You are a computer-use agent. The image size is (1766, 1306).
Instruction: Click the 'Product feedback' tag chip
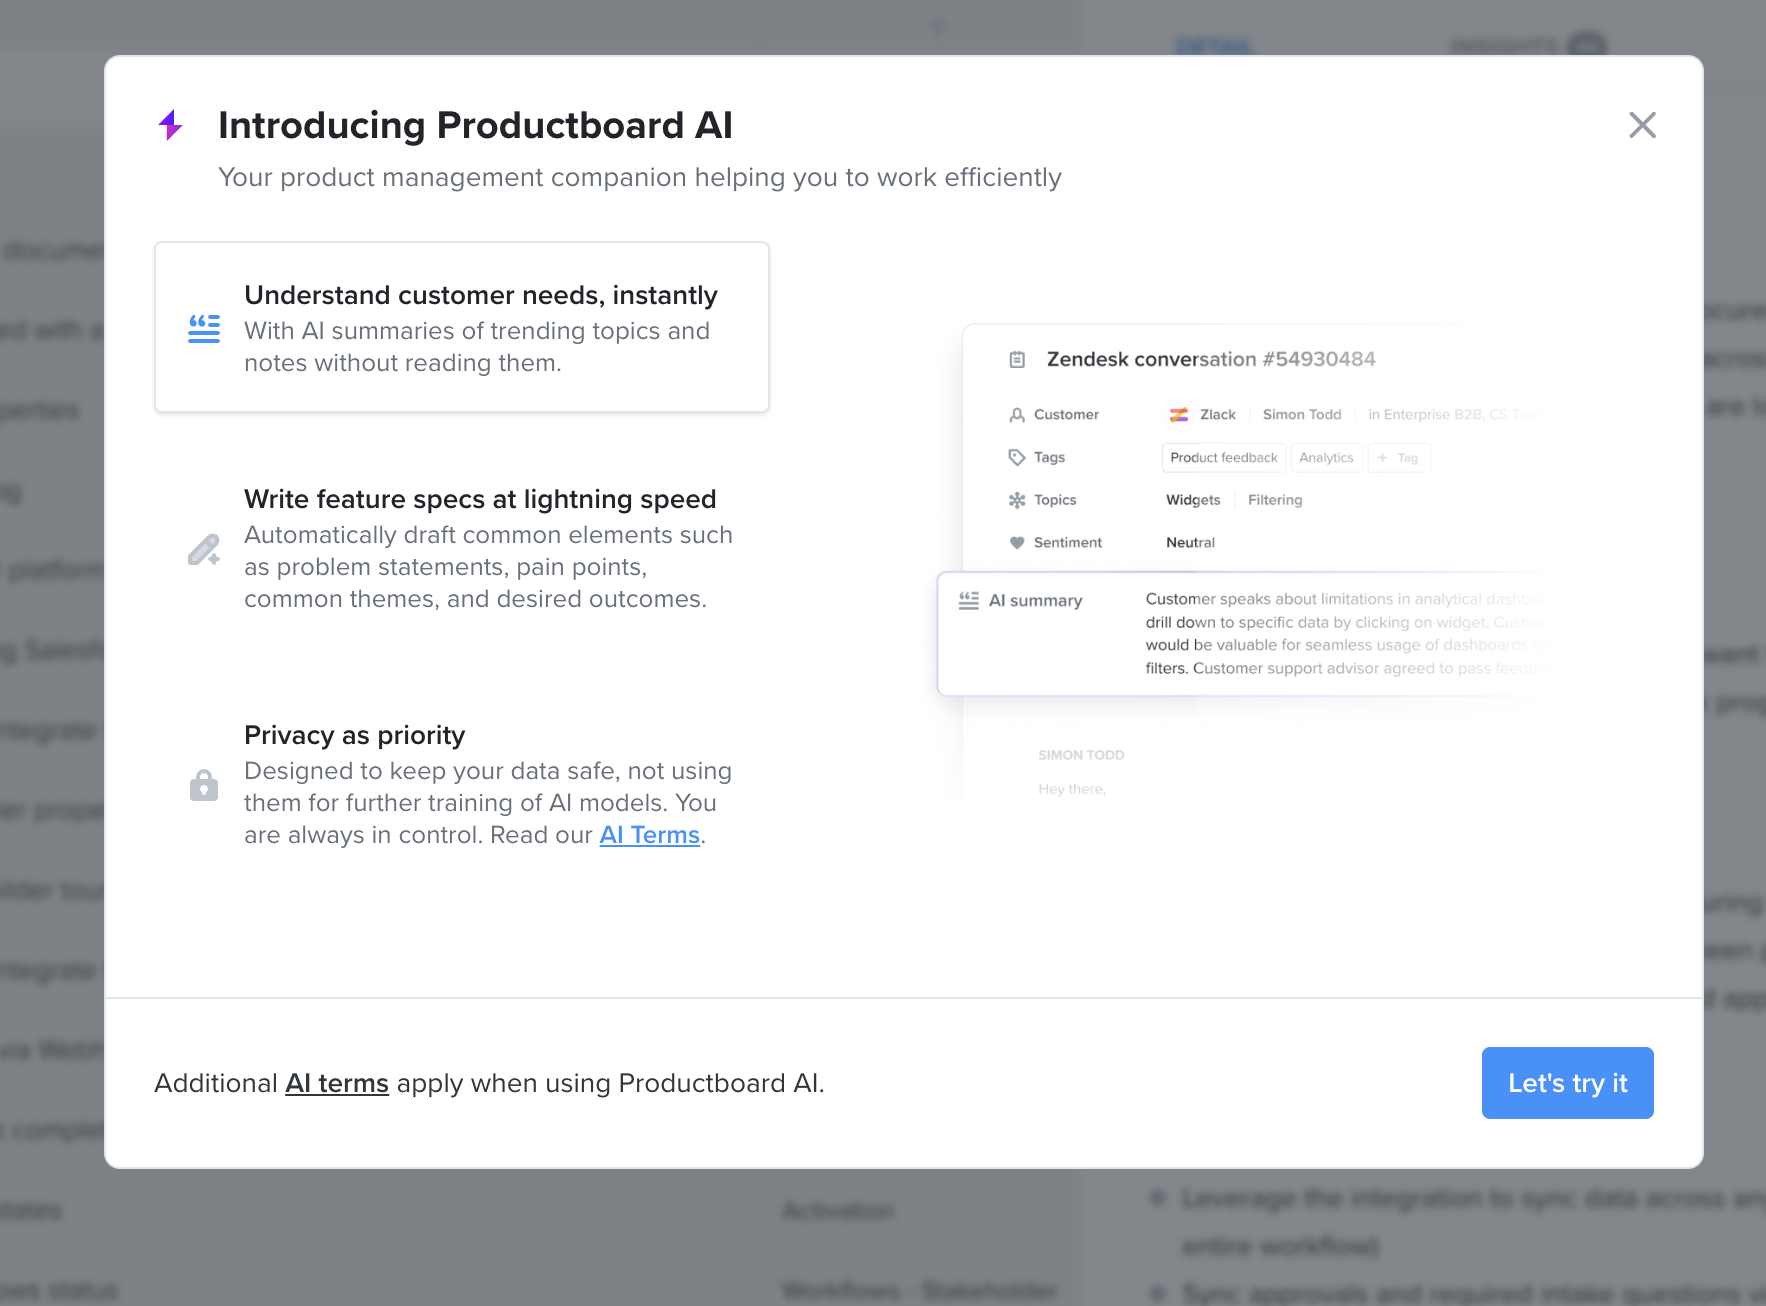(x=1223, y=458)
